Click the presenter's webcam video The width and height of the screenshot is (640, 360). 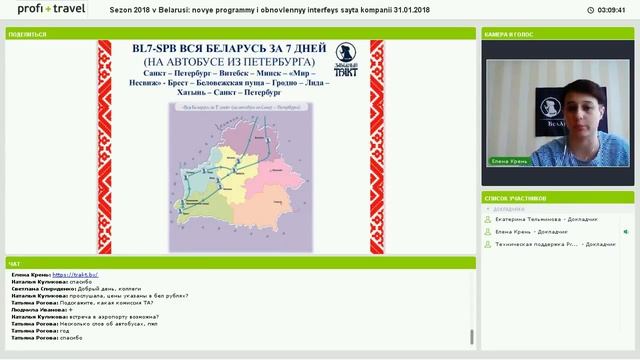(558, 113)
